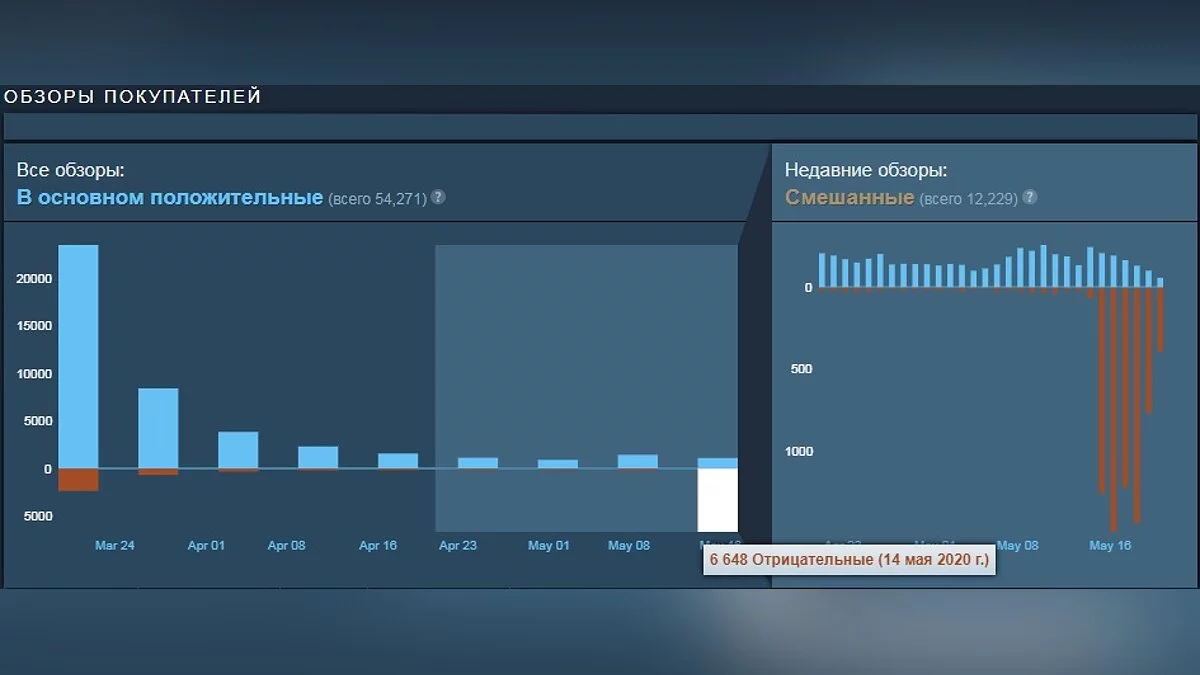Select the blue bar above May 08
The width and height of the screenshot is (1200, 675).
pos(637,461)
